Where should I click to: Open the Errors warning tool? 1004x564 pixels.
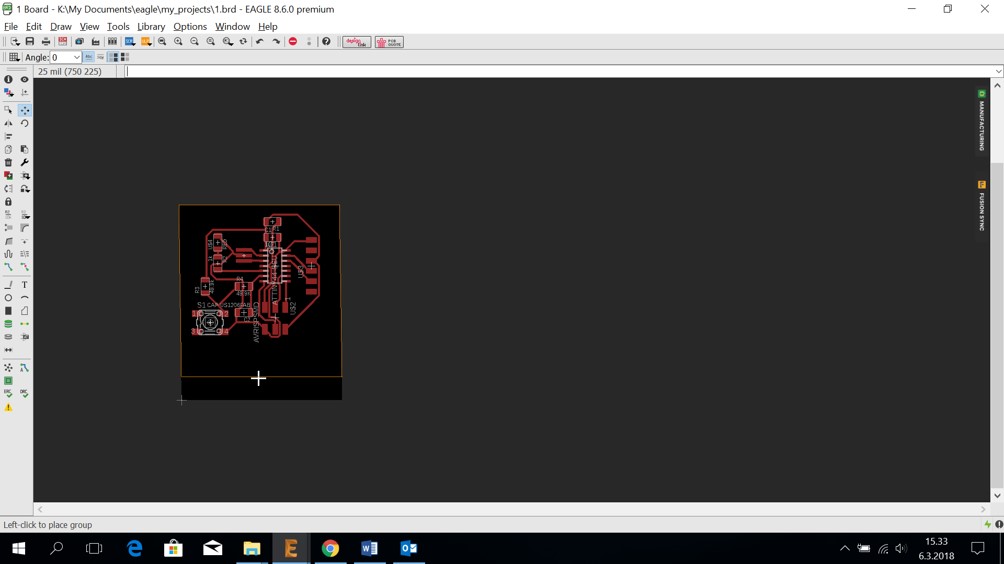[8, 407]
